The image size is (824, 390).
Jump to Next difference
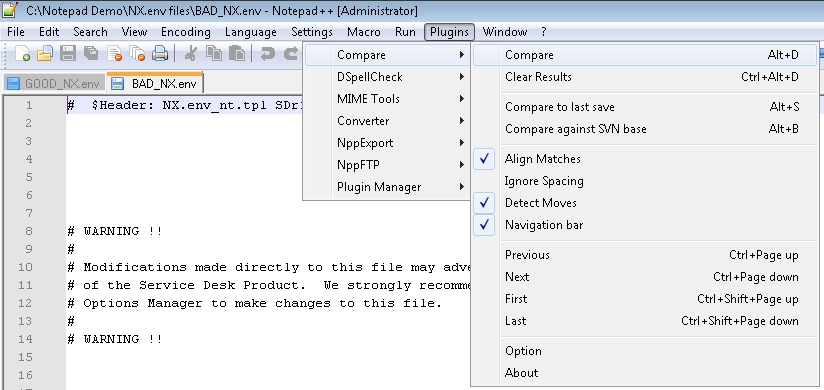click(644, 277)
